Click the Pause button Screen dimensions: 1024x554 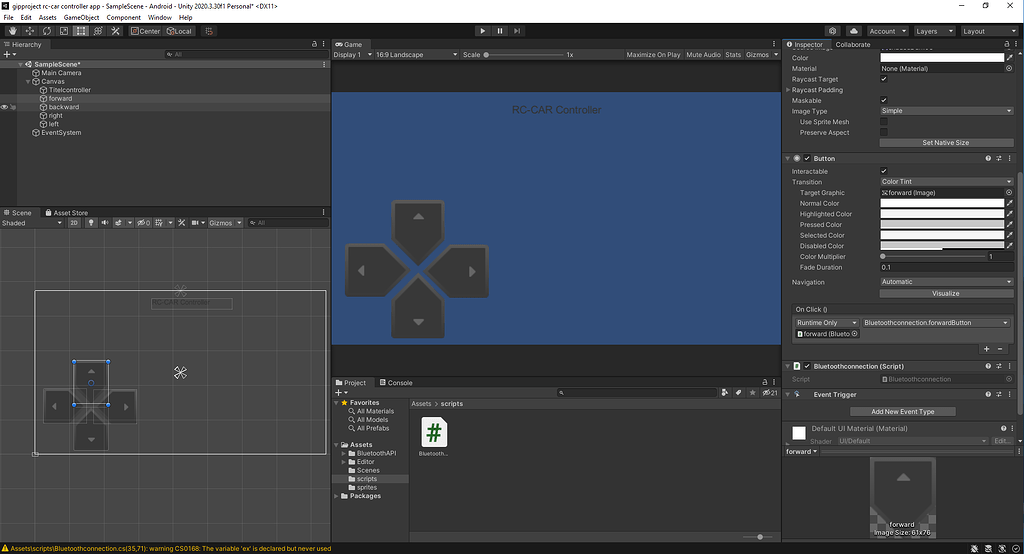point(500,31)
